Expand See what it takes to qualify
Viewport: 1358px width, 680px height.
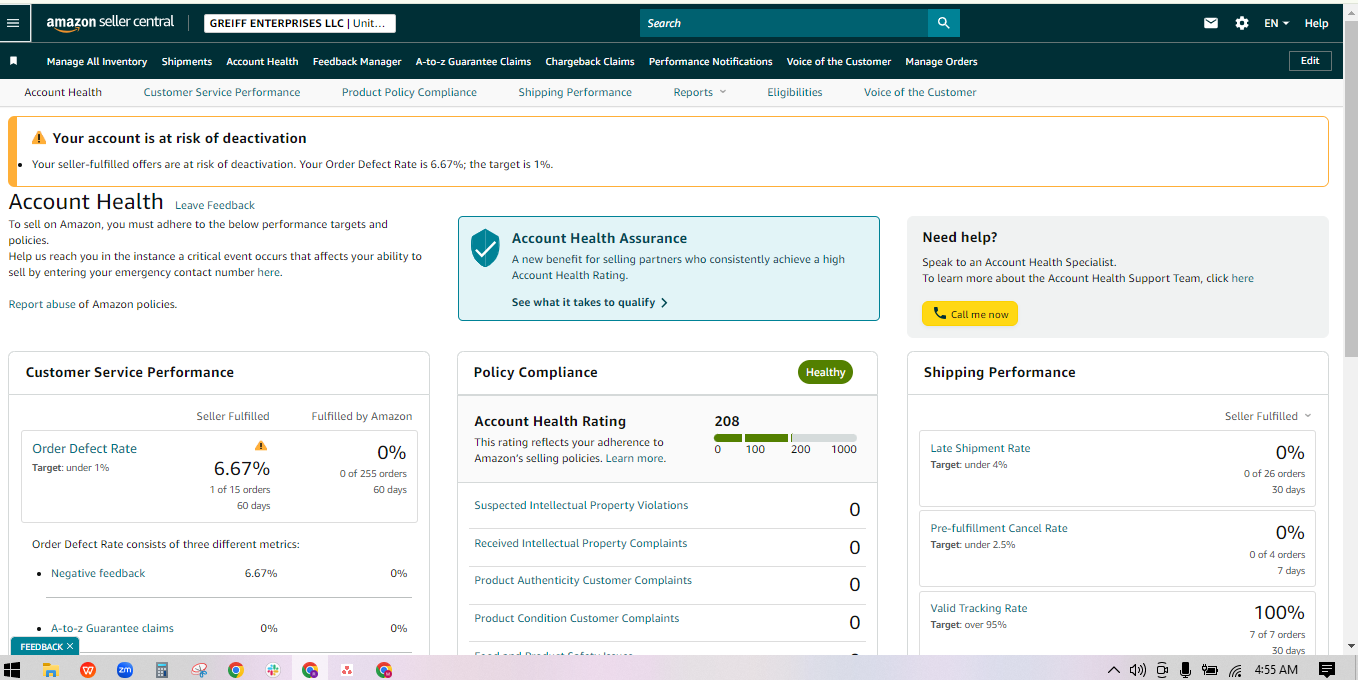(589, 302)
